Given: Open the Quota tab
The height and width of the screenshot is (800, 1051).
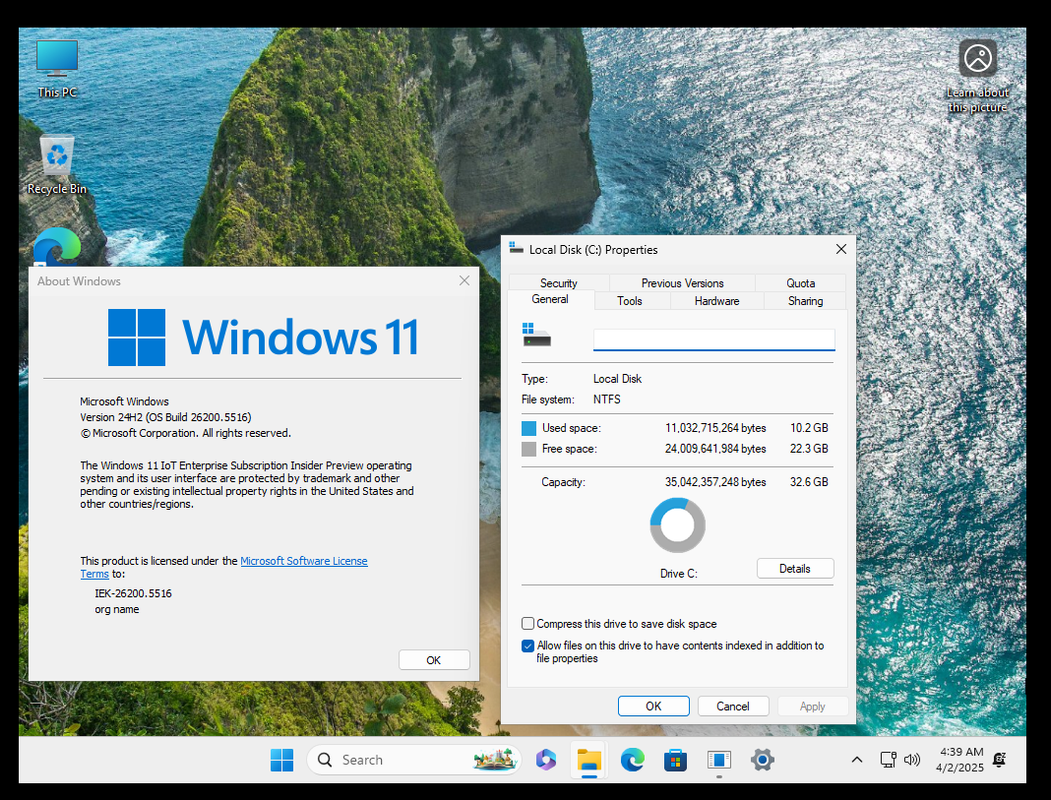Looking at the screenshot, I should pyautogui.click(x=800, y=283).
